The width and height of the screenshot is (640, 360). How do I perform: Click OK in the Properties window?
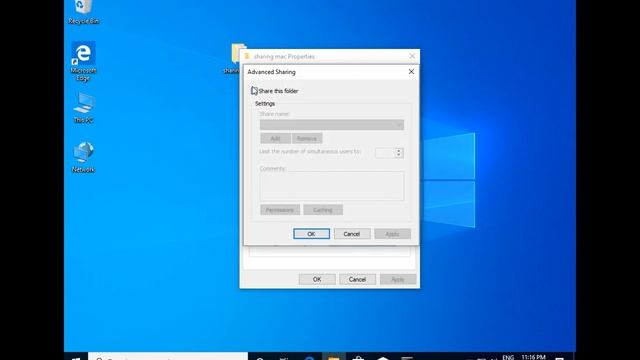[317, 279]
